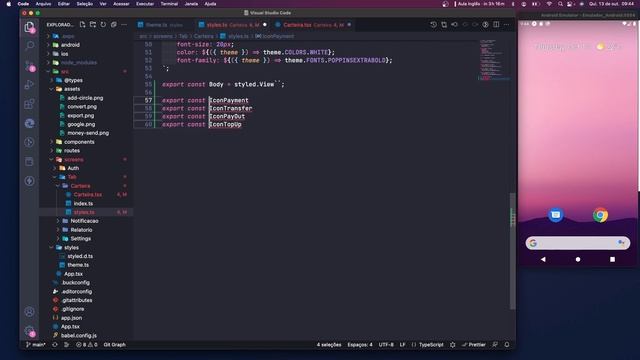Click the UTF-8 encoding indicator
The width and height of the screenshot is (640, 360).
point(386,345)
